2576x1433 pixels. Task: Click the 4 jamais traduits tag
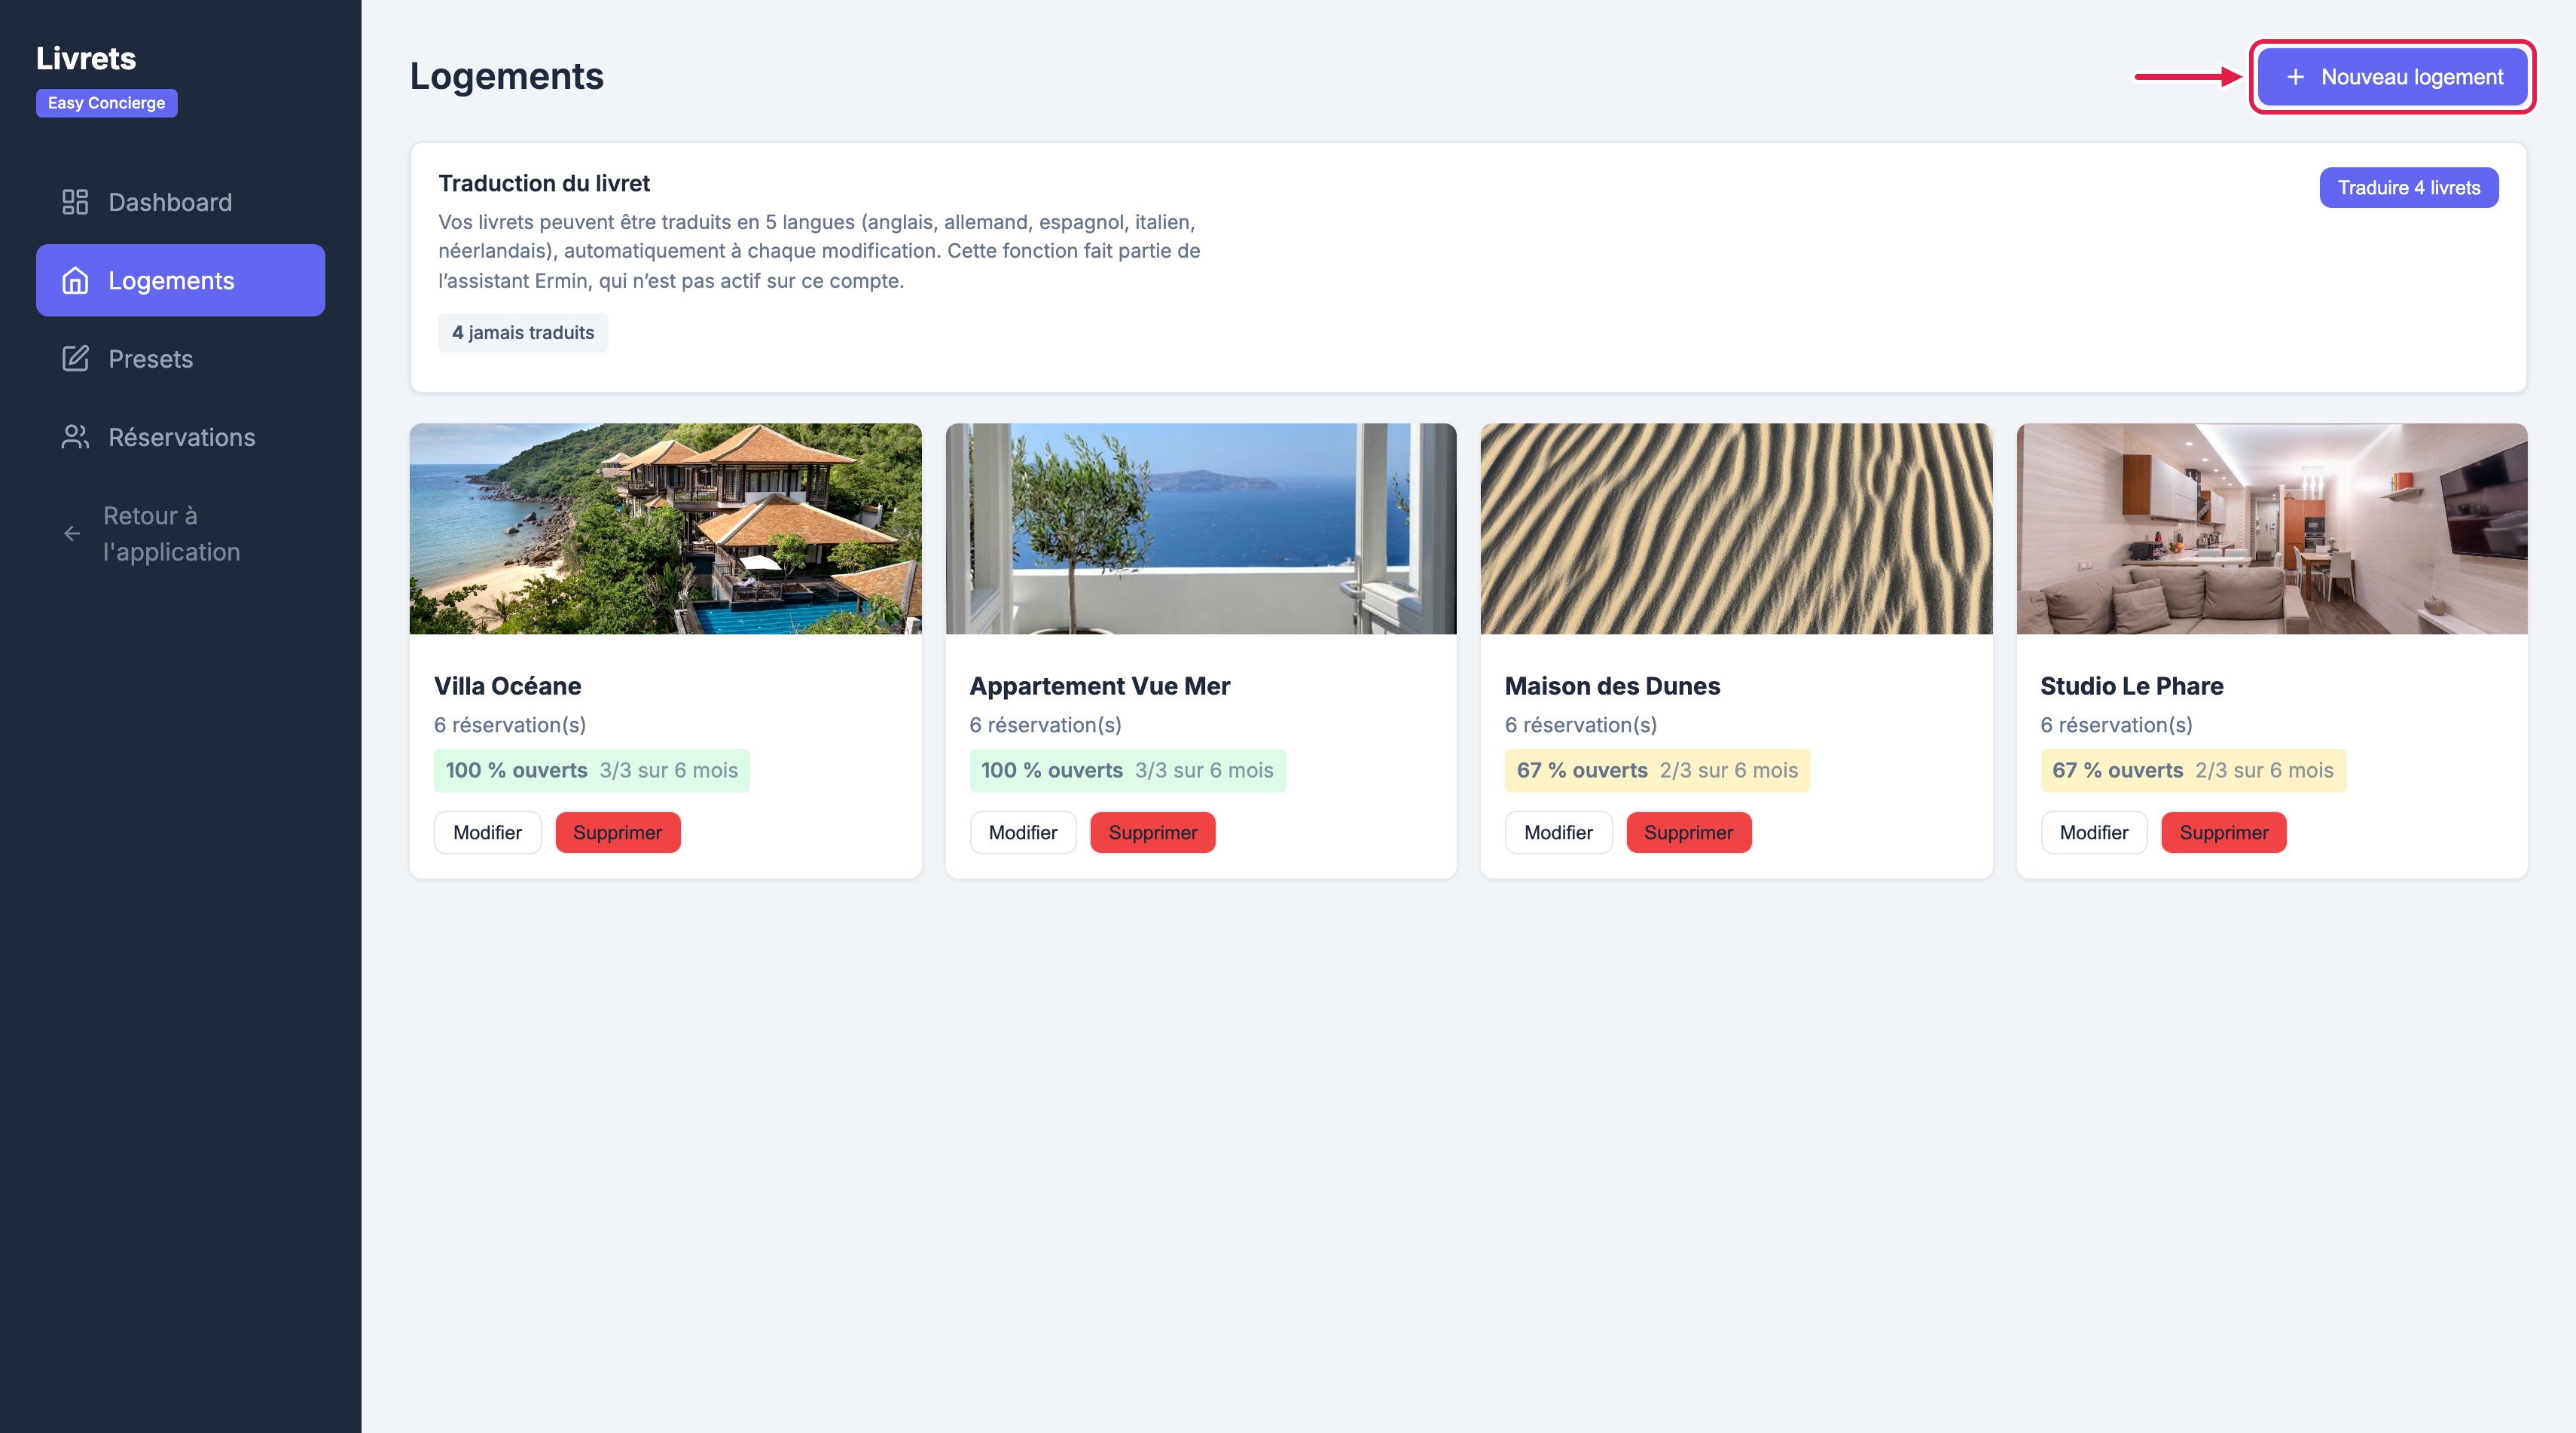click(523, 333)
